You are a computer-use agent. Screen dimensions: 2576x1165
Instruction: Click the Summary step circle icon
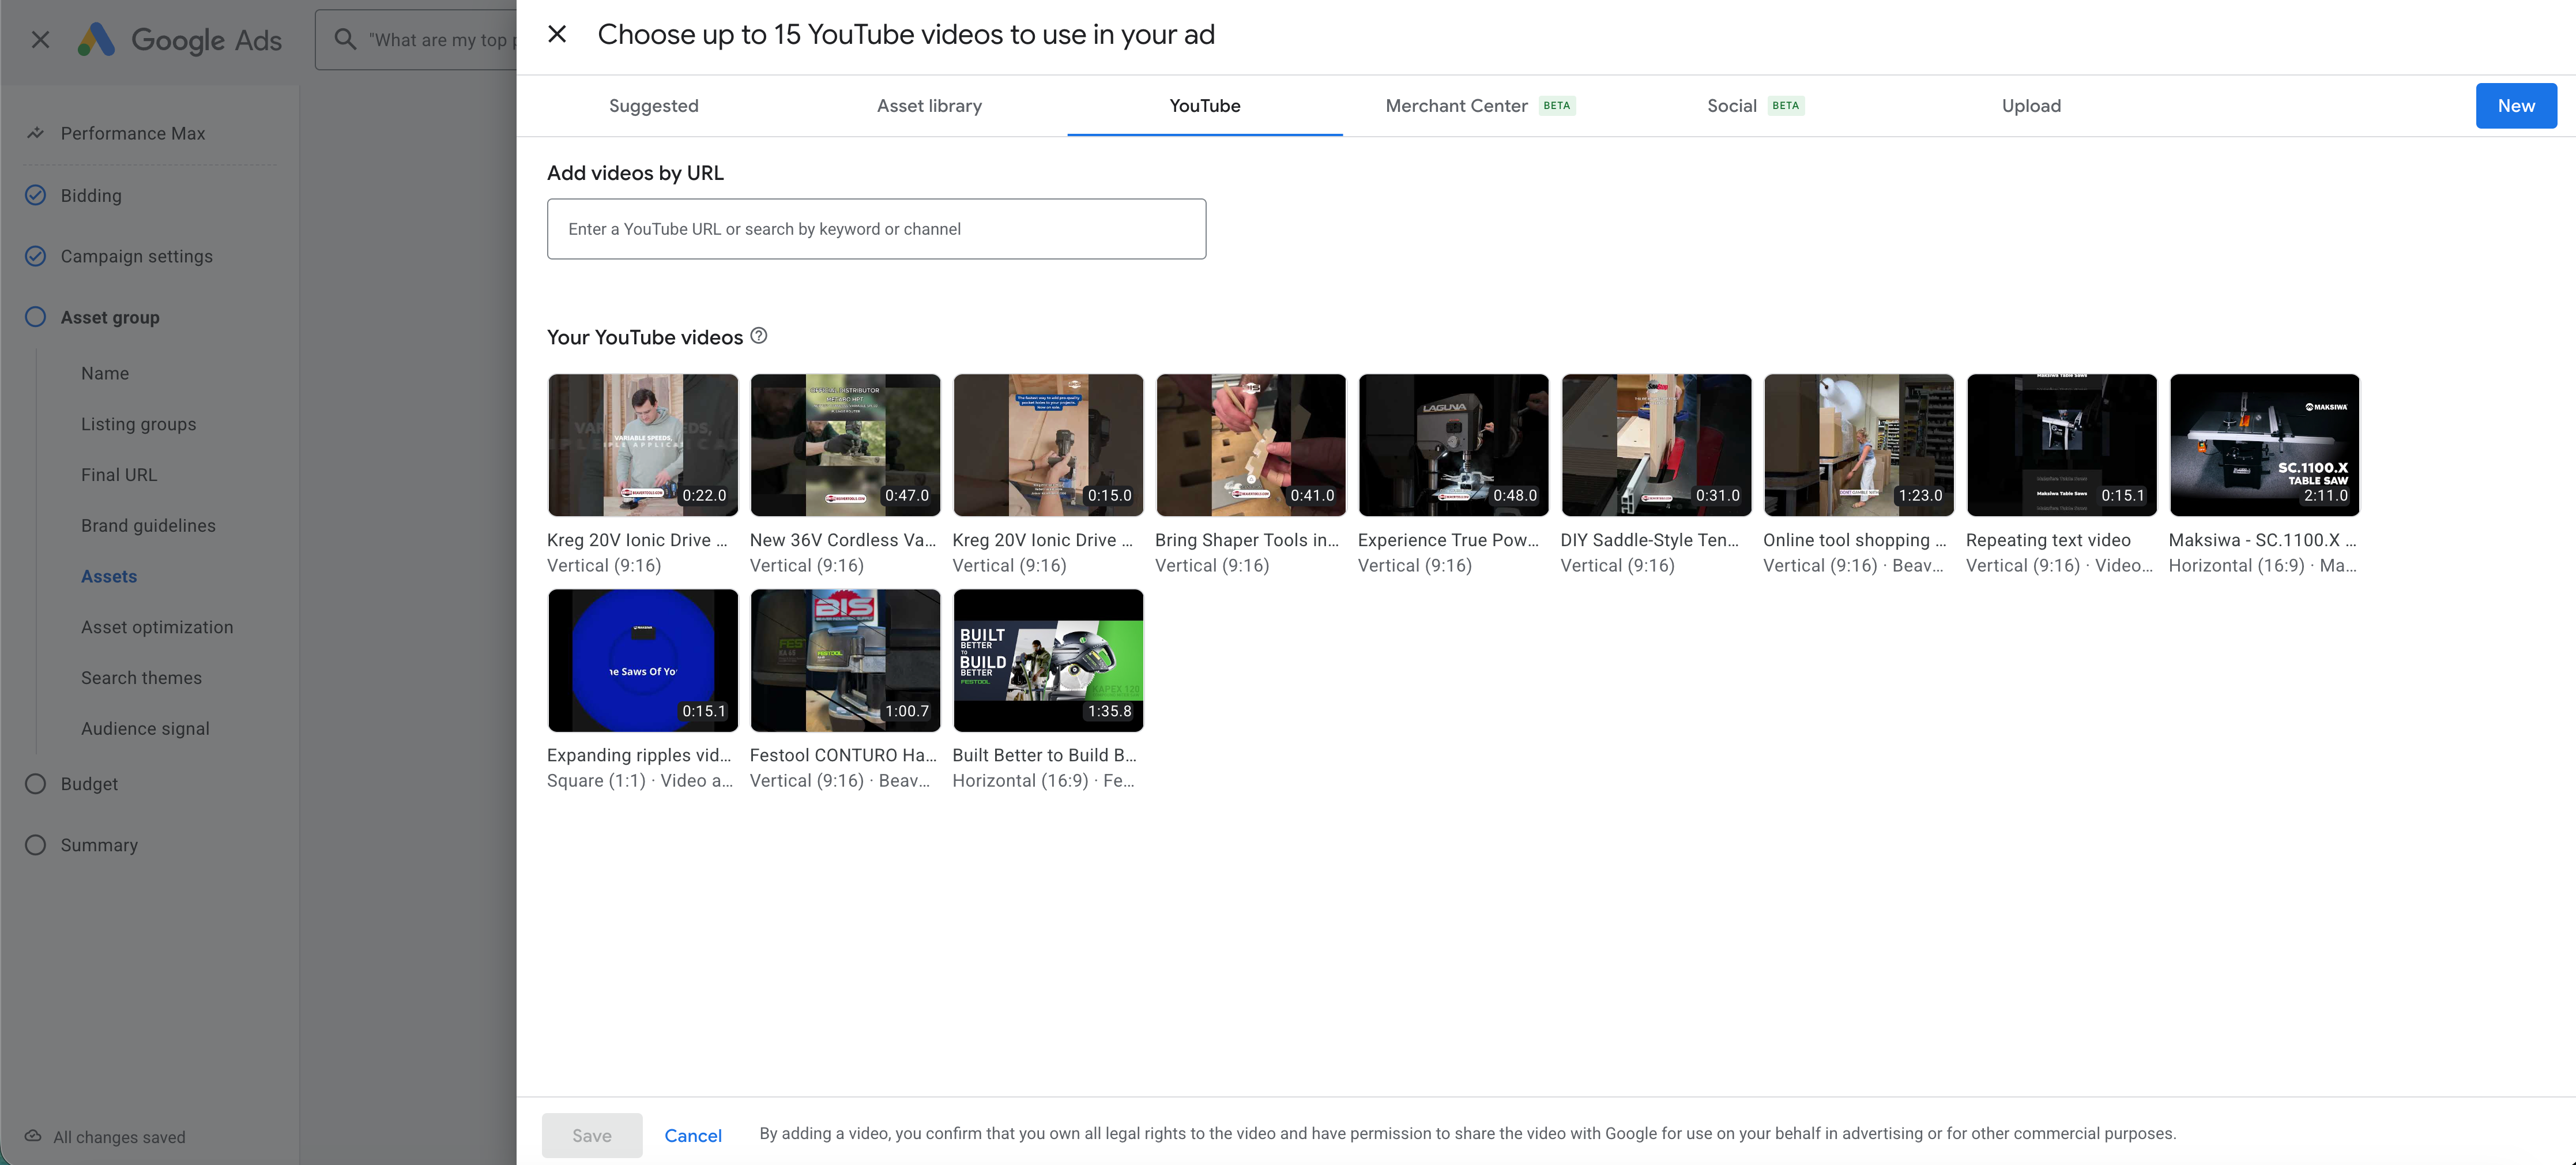pos(35,845)
